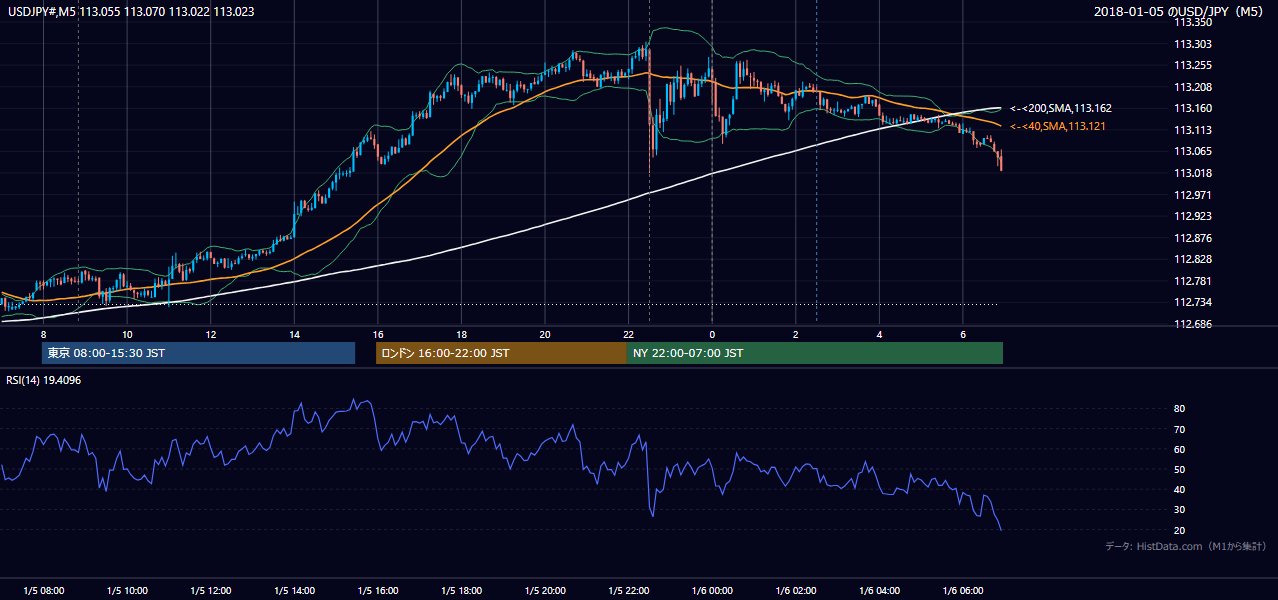Screen dimensions: 1278x600
Task: Click price level 112.828 on price axis
Action: point(1192,259)
